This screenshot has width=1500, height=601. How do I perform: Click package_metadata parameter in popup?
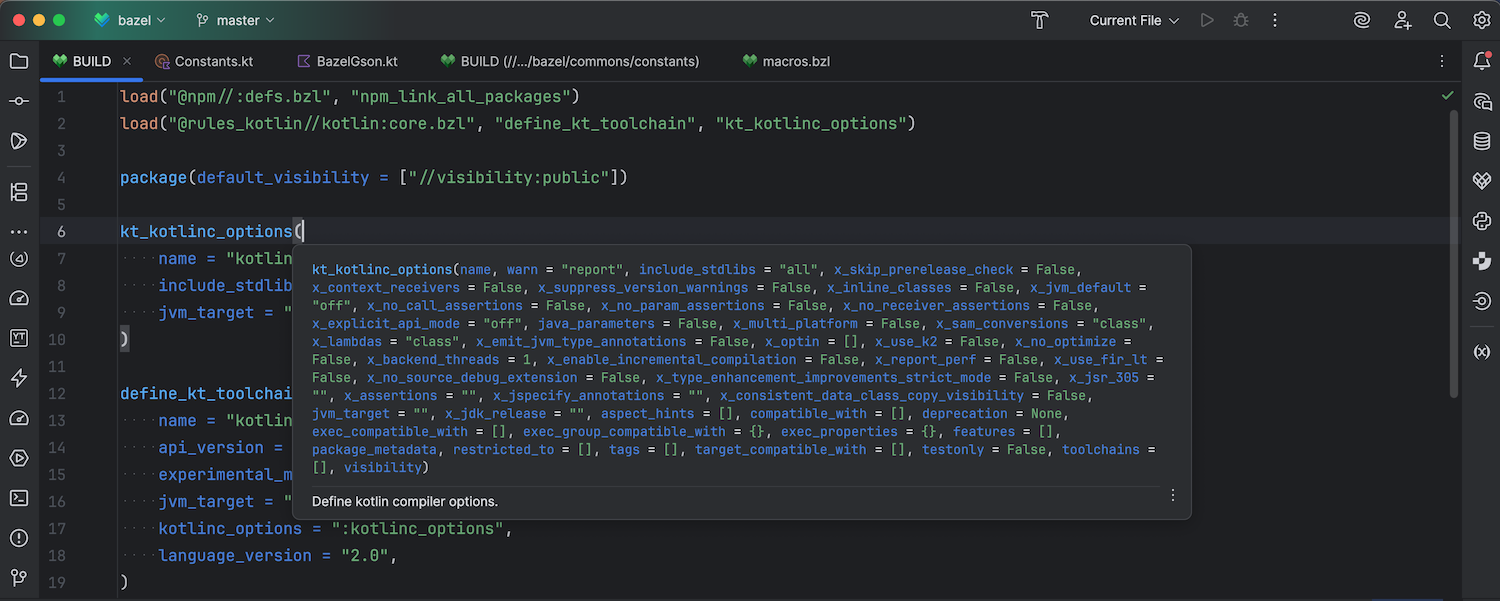coord(374,450)
